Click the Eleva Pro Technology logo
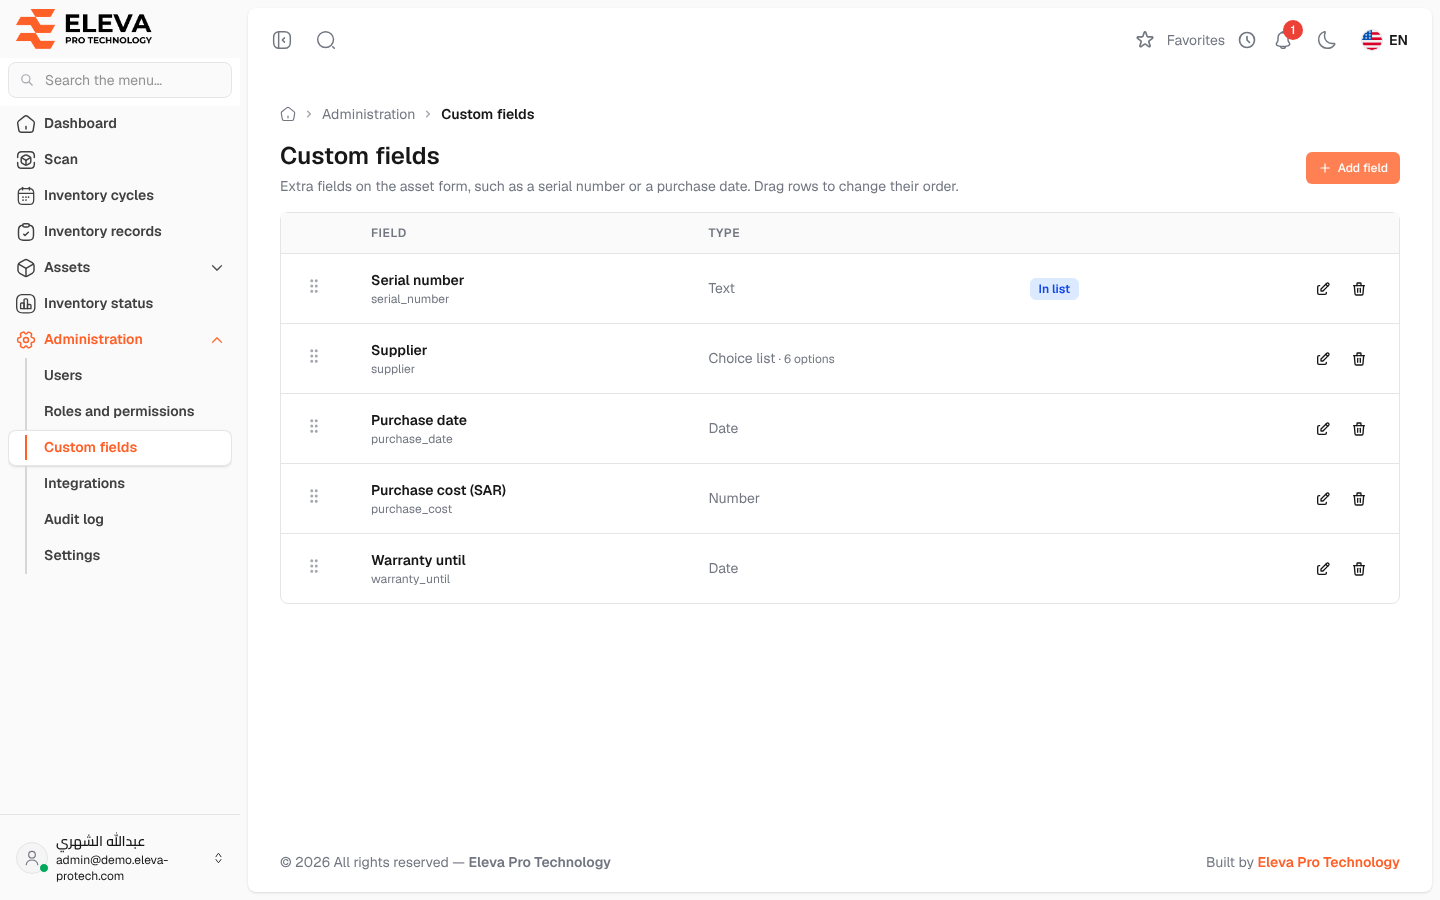 (x=84, y=29)
